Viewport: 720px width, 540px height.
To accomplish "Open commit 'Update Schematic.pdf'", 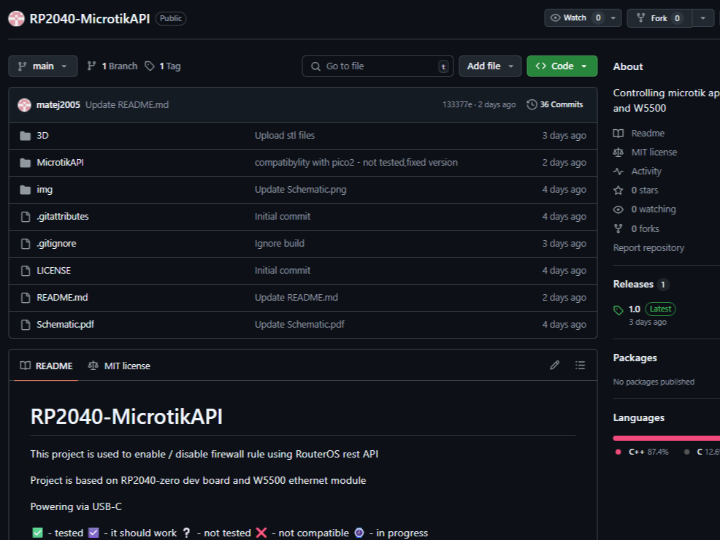I will pyautogui.click(x=299, y=325).
